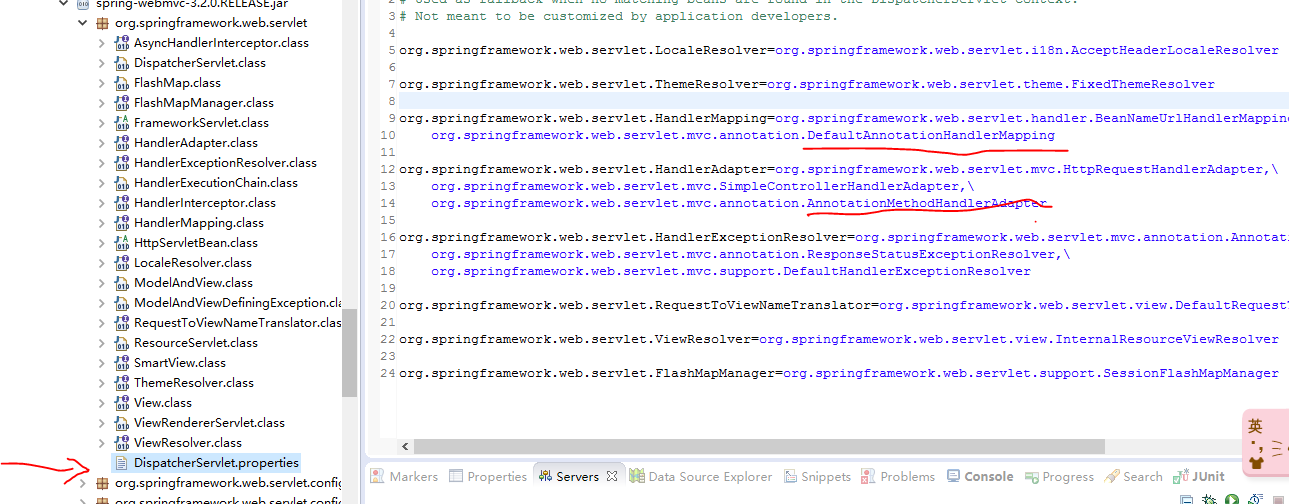Click the class file icon beside AsyncHandlerInterceptor.class

click(x=122, y=43)
